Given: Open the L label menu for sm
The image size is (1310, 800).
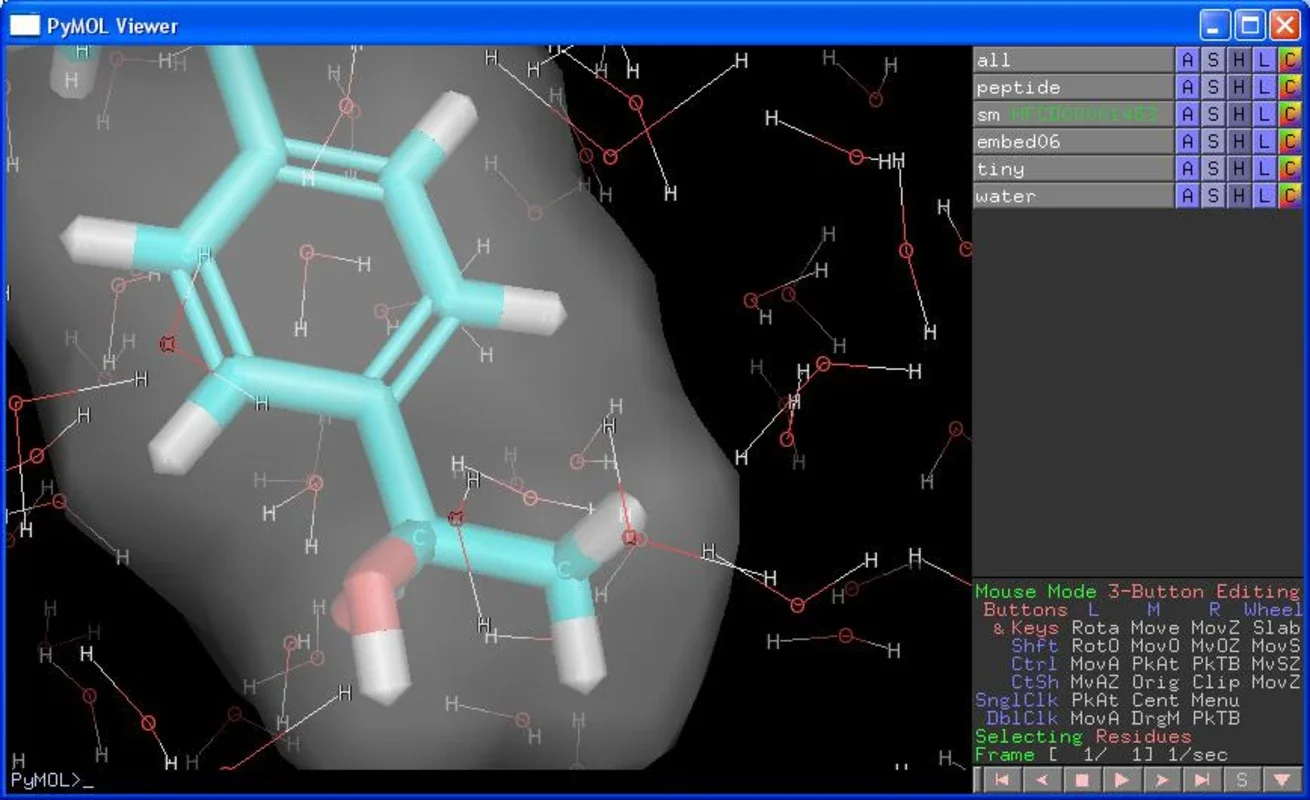Looking at the screenshot, I should [x=1264, y=114].
